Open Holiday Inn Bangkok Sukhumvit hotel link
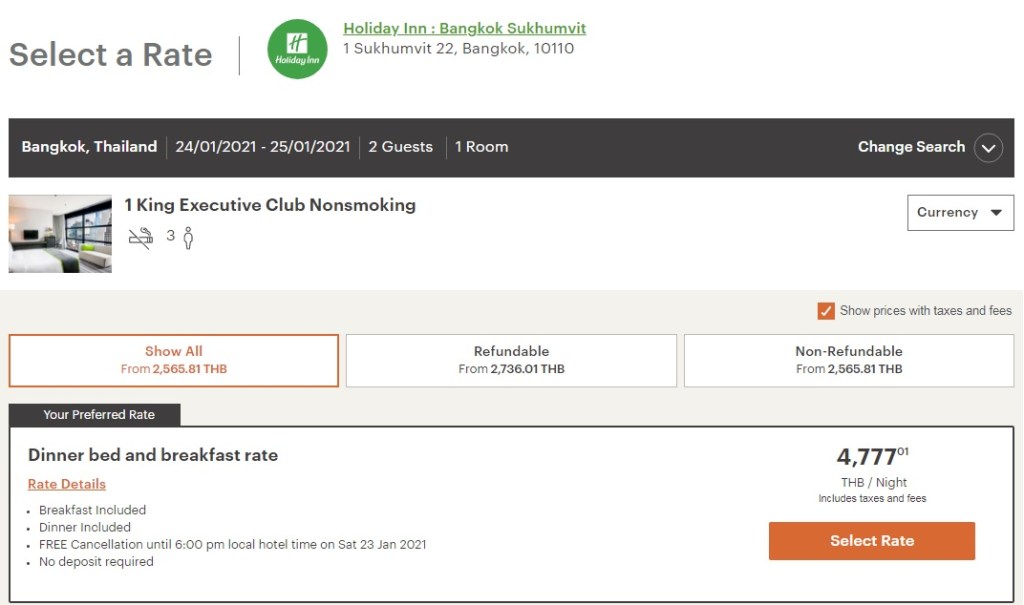 pyautogui.click(x=464, y=28)
